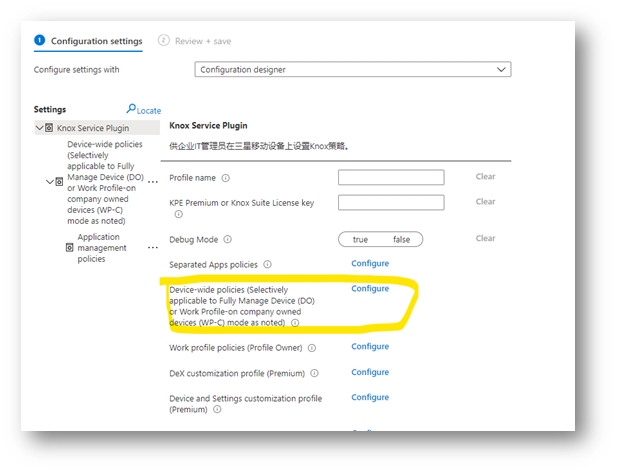Collapse the Knox Service Plugin tree node

39,128
